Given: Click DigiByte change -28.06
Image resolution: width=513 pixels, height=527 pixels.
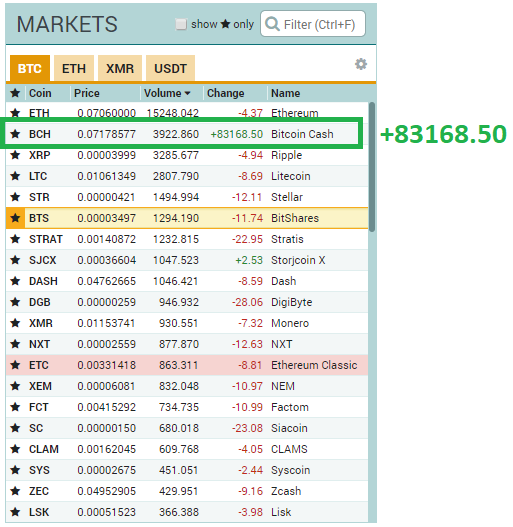Looking at the screenshot, I should click(x=247, y=302).
